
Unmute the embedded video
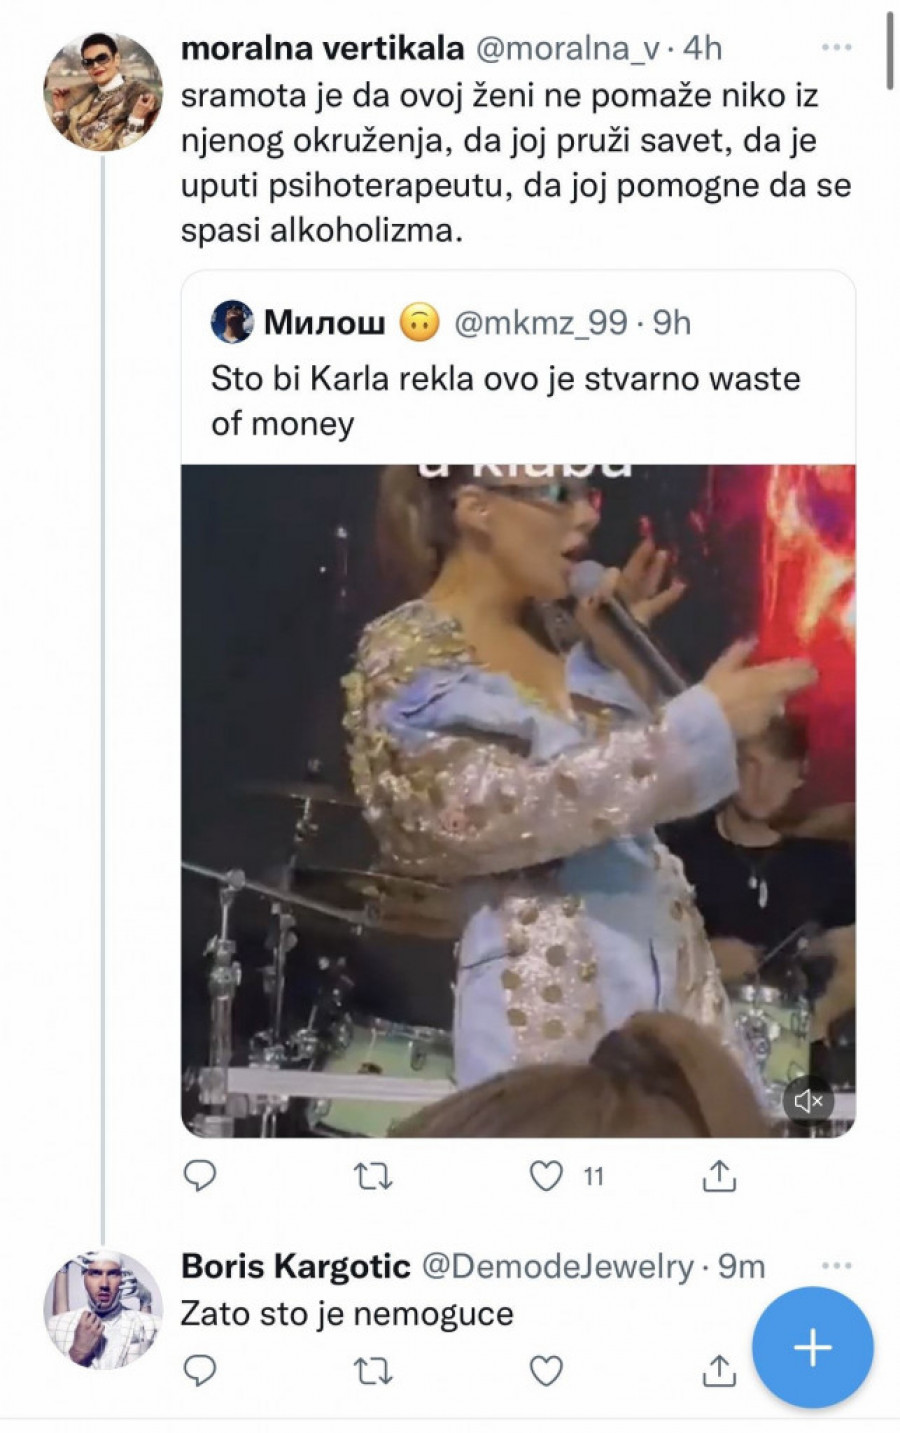pyautogui.click(x=808, y=1101)
